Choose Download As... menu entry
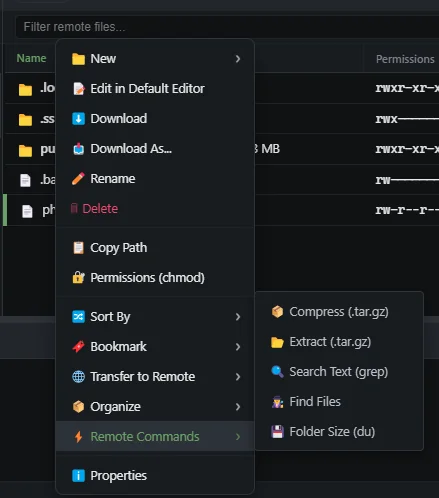 tap(155, 149)
